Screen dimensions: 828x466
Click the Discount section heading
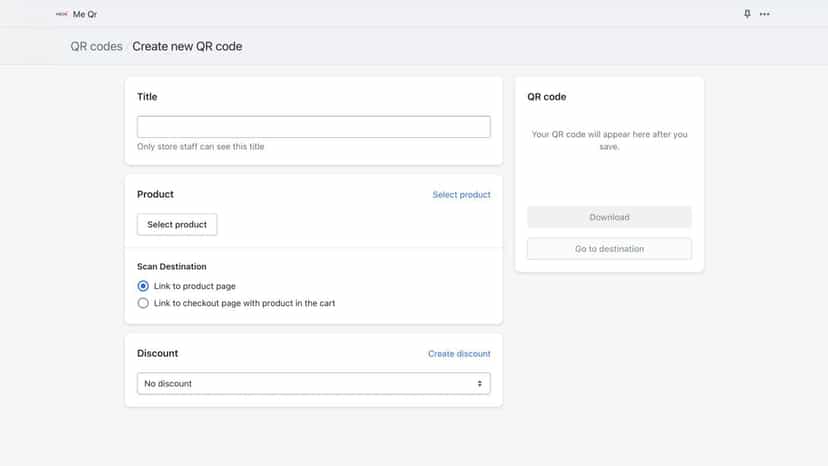pos(157,353)
